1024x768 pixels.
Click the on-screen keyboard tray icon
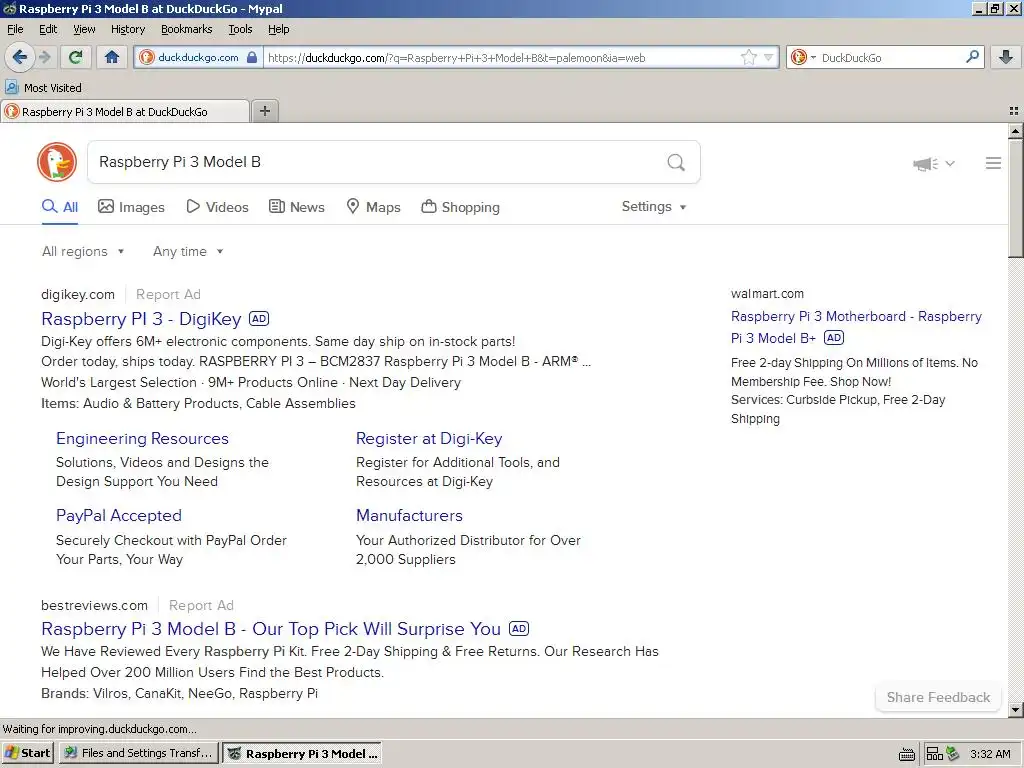pyautogui.click(x=906, y=755)
